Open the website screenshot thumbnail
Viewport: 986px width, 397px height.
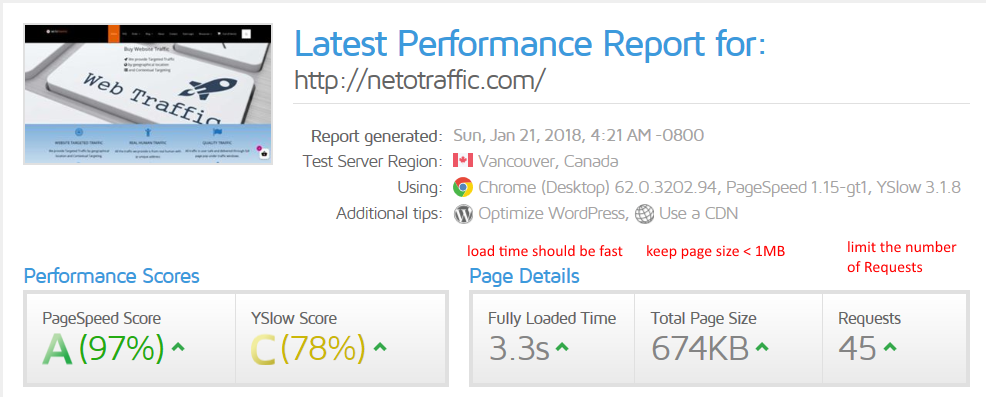coord(148,94)
